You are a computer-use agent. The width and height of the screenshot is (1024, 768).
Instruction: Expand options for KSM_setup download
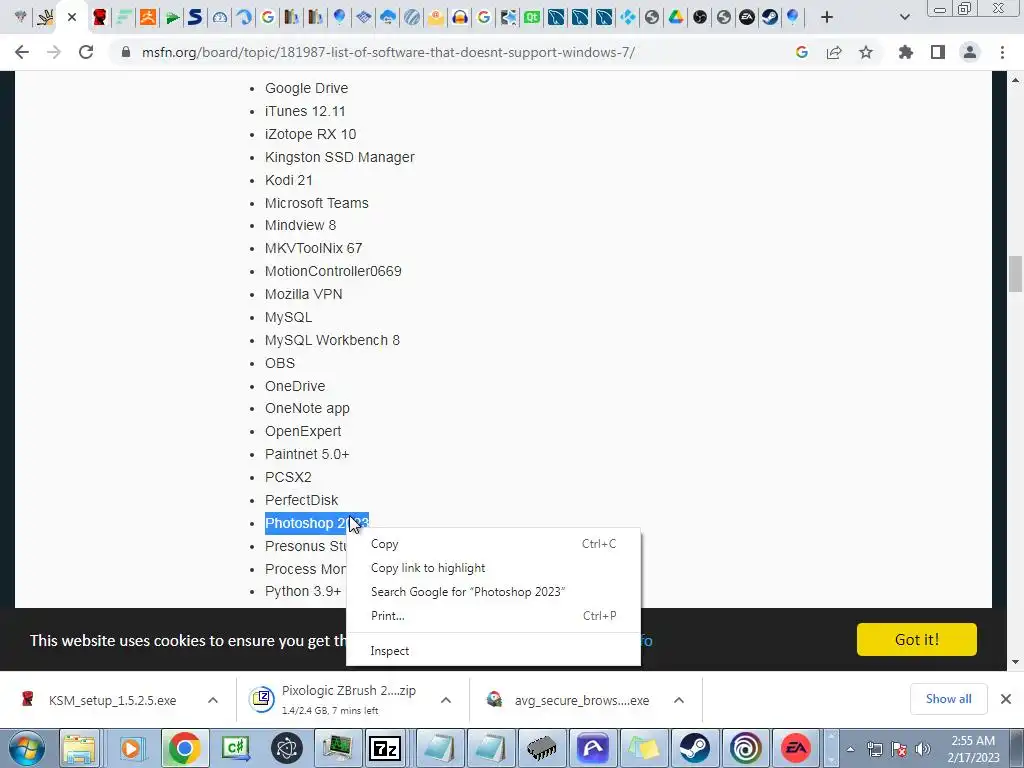pyautogui.click(x=213, y=700)
